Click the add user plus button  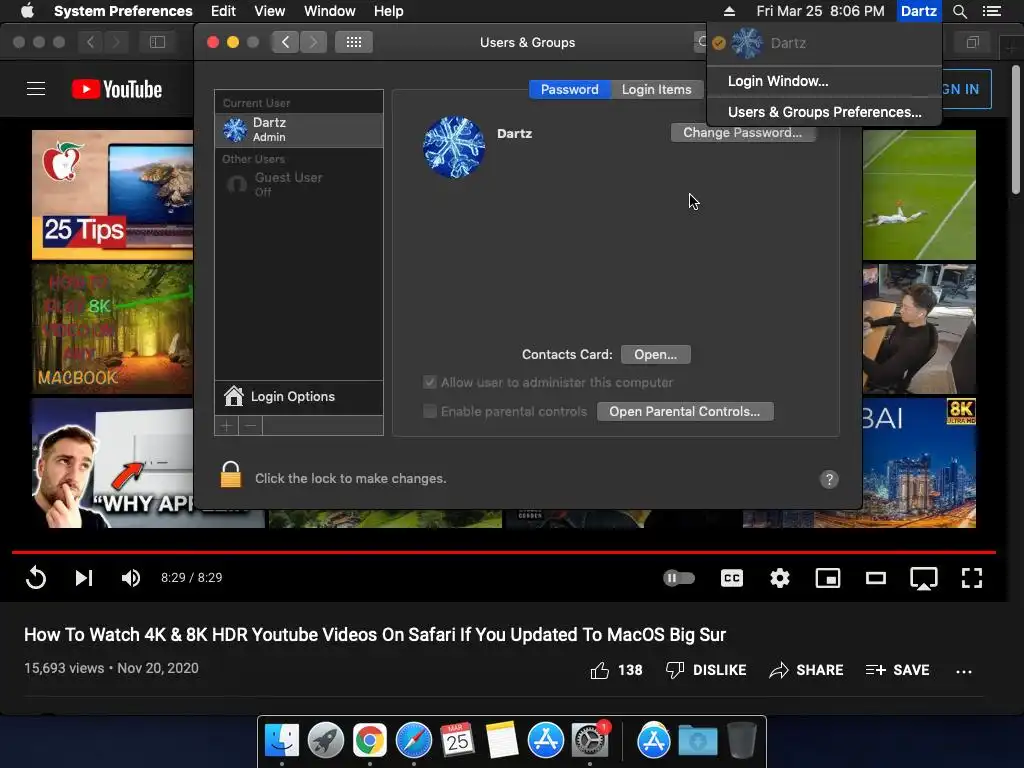(226, 426)
